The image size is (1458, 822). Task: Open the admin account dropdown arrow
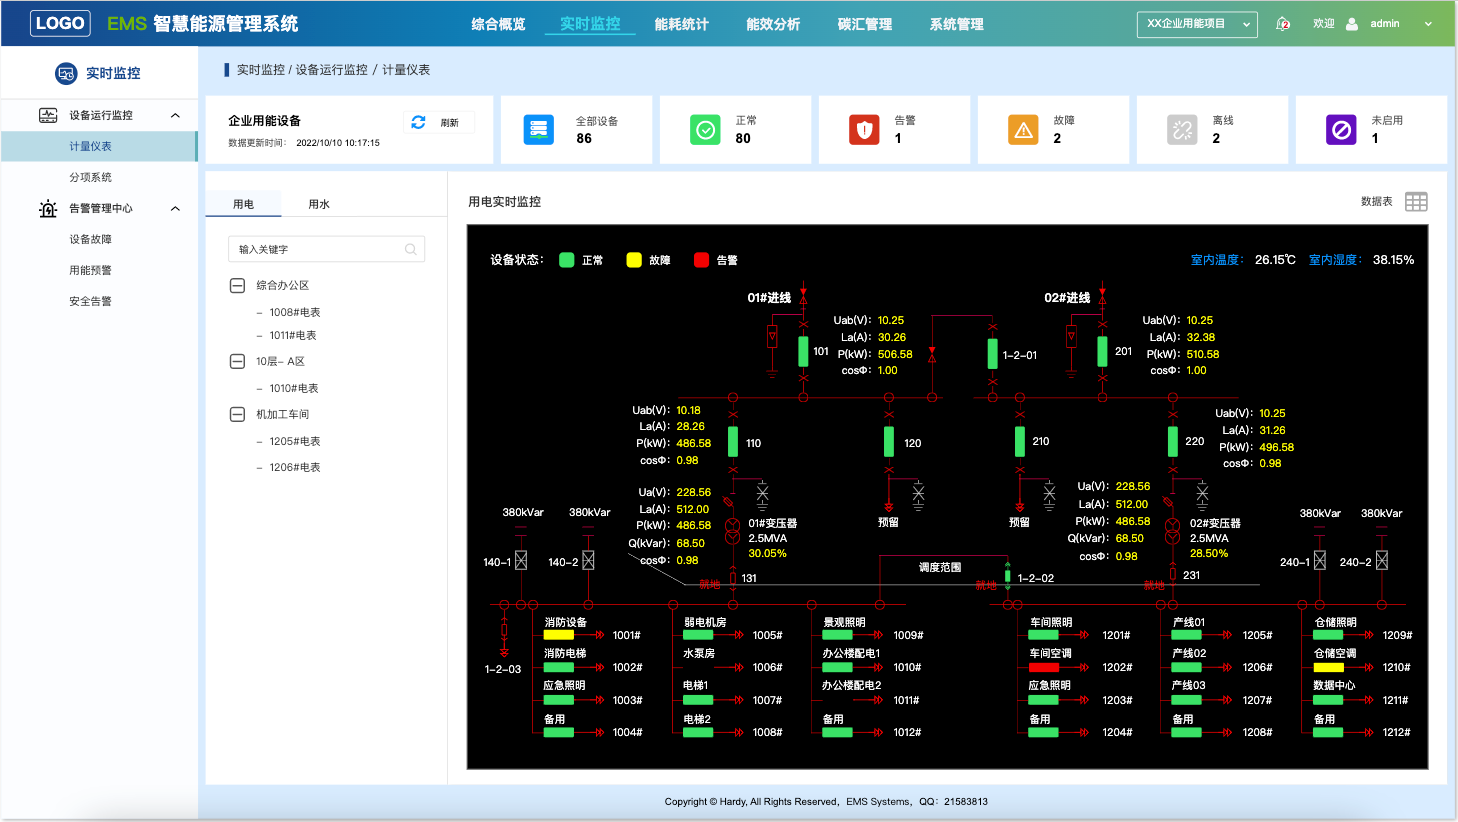coord(1428,24)
